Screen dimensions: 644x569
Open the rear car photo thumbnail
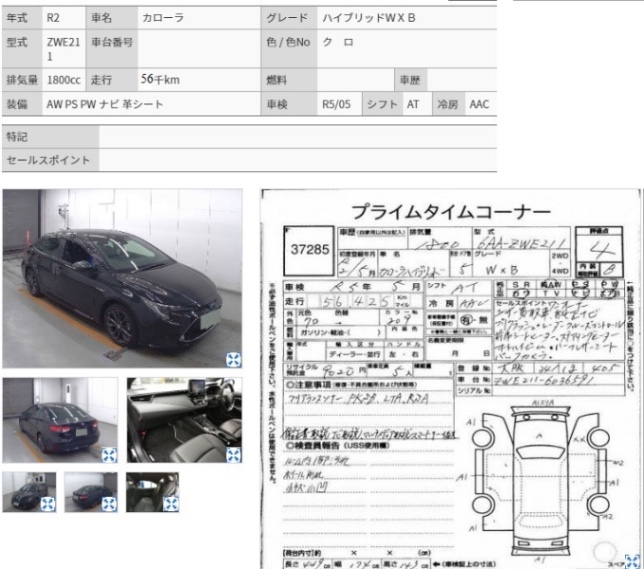[x=60, y=420]
